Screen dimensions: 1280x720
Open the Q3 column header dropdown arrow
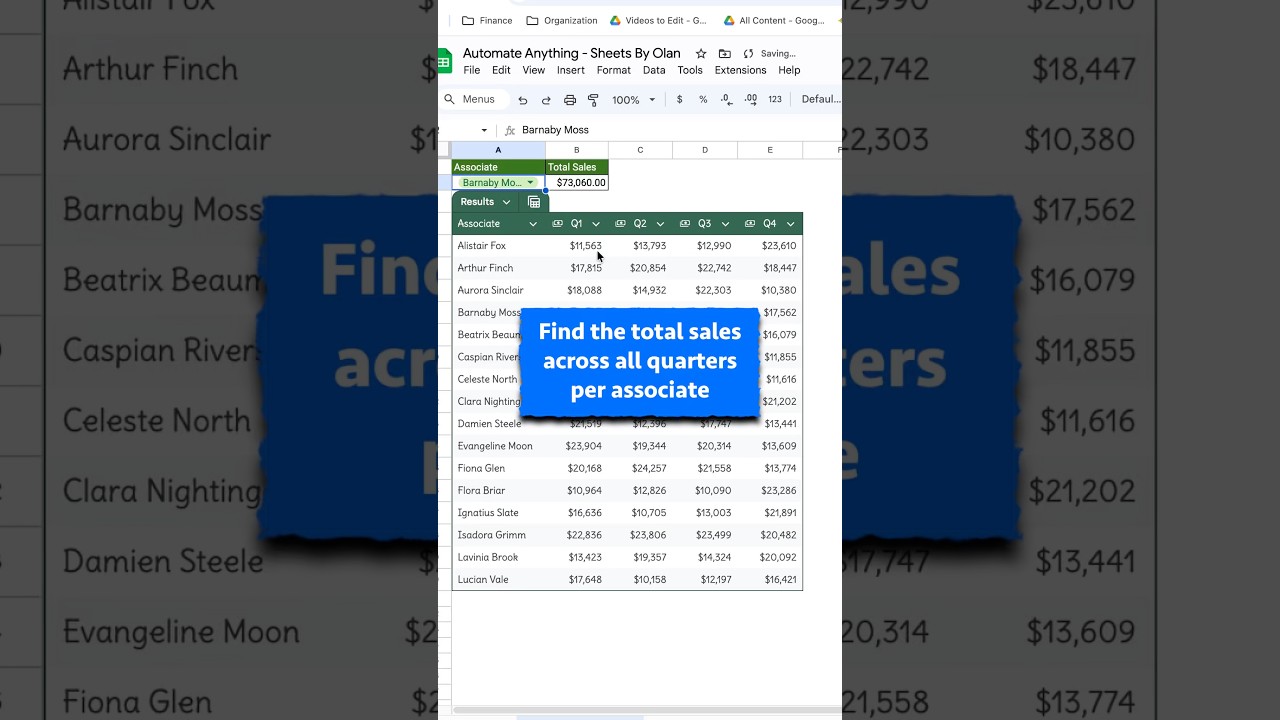725,224
